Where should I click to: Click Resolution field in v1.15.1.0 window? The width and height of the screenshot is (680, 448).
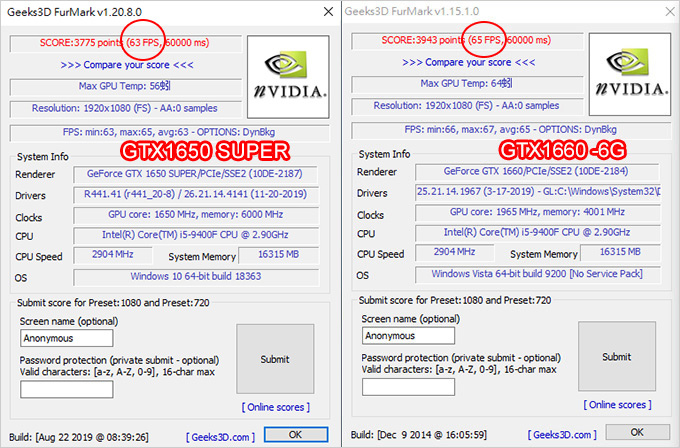(468, 106)
